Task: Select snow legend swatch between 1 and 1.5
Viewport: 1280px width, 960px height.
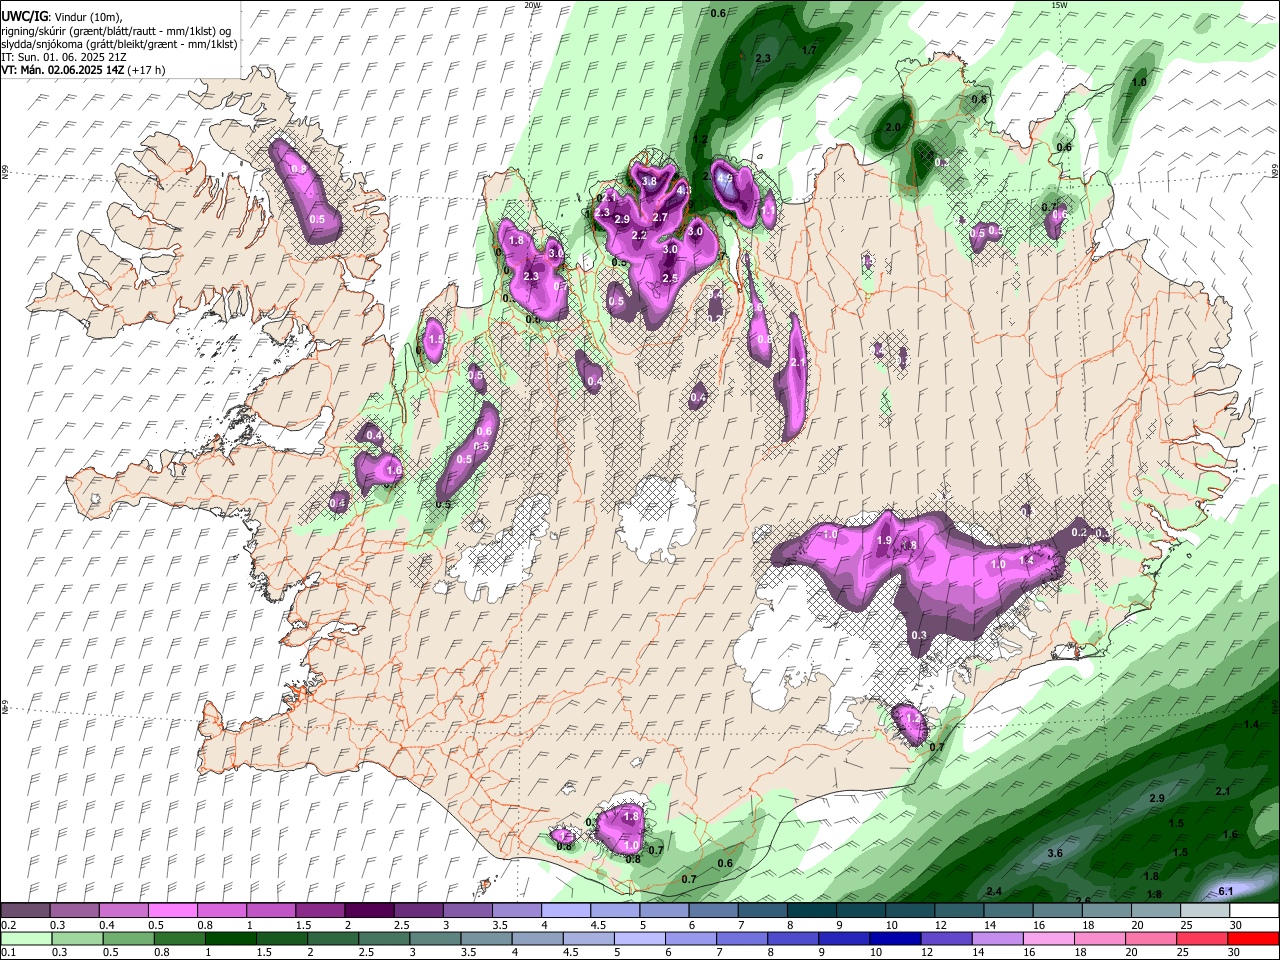Action: point(271,910)
